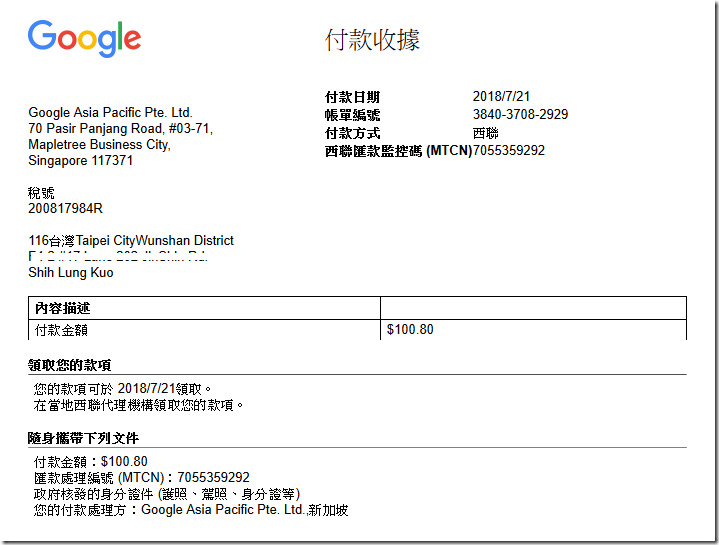Screen dimensions: 719x545
Task: Click the 稅號 label
Action: tap(41, 193)
